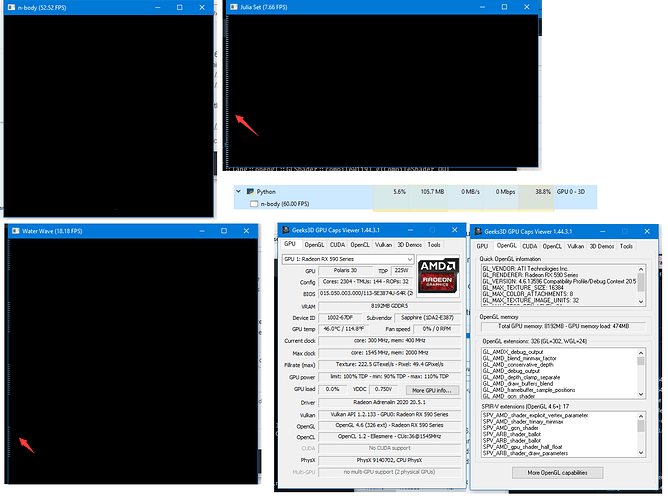Screen dimensions: 668x500
Task: Select GL_AMDX_debug_output extension
Action: (x=513, y=352)
